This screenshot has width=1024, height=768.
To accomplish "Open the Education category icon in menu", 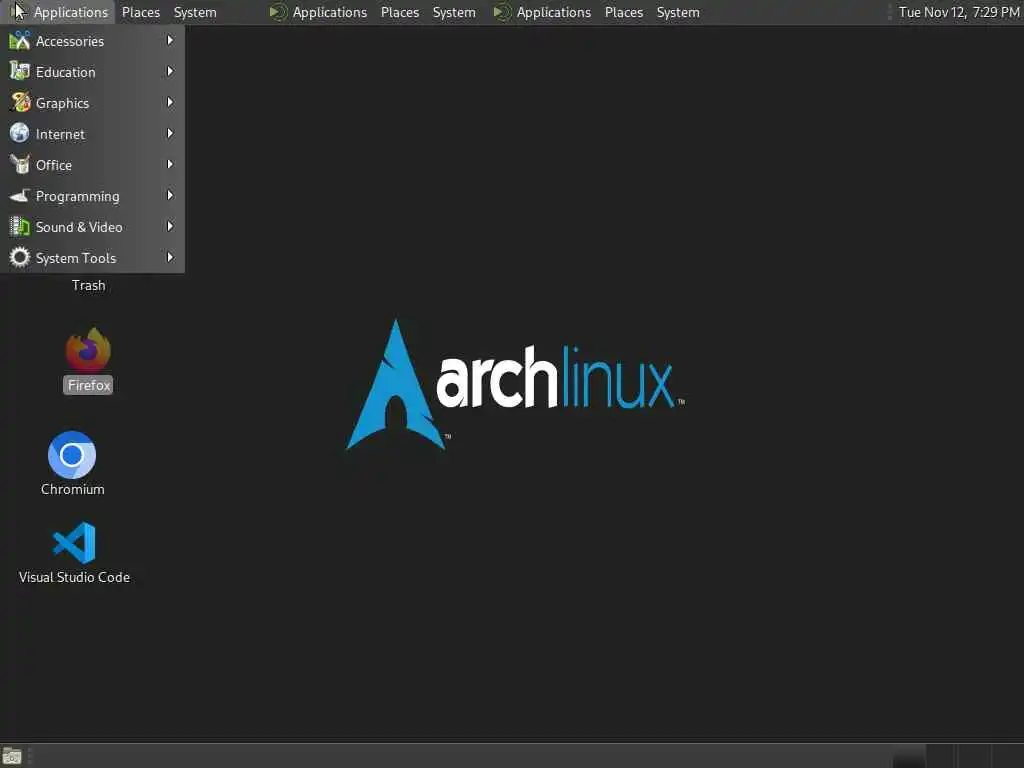I will pos(20,72).
